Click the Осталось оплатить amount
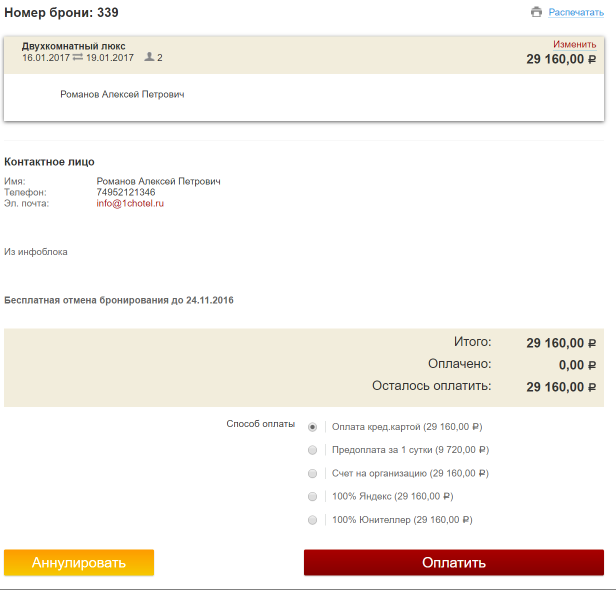Screen dimensions: 616x590 click(x=561, y=387)
